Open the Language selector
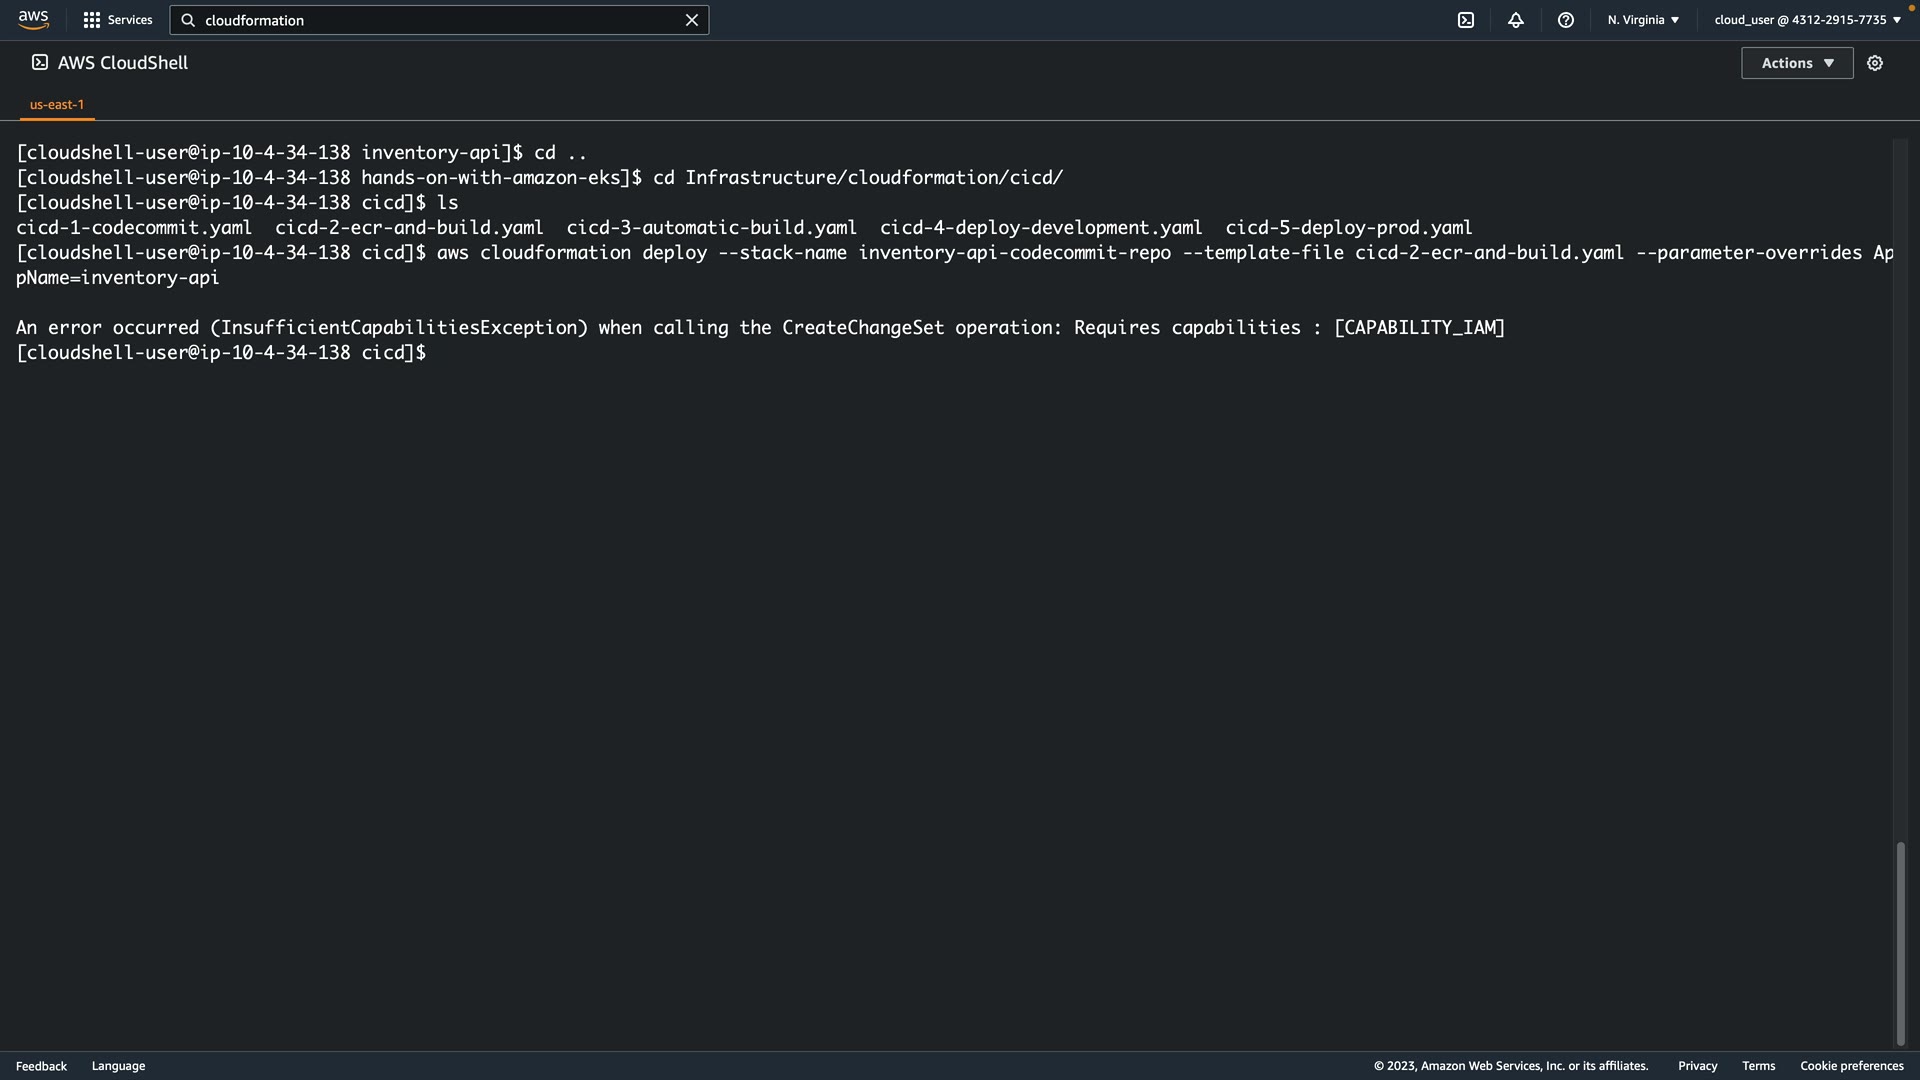Image resolution: width=1920 pixels, height=1080 pixels. [118, 1066]
